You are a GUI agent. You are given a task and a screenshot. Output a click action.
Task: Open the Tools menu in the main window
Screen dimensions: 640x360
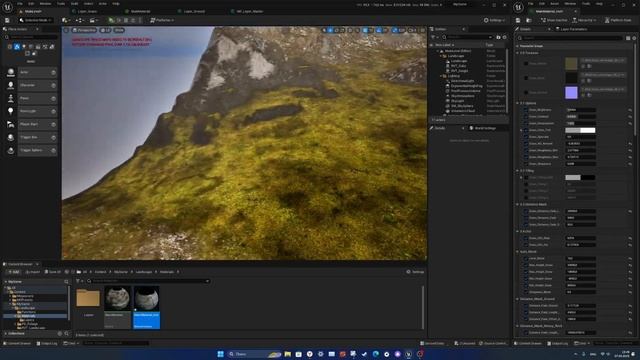coord(61,4)
